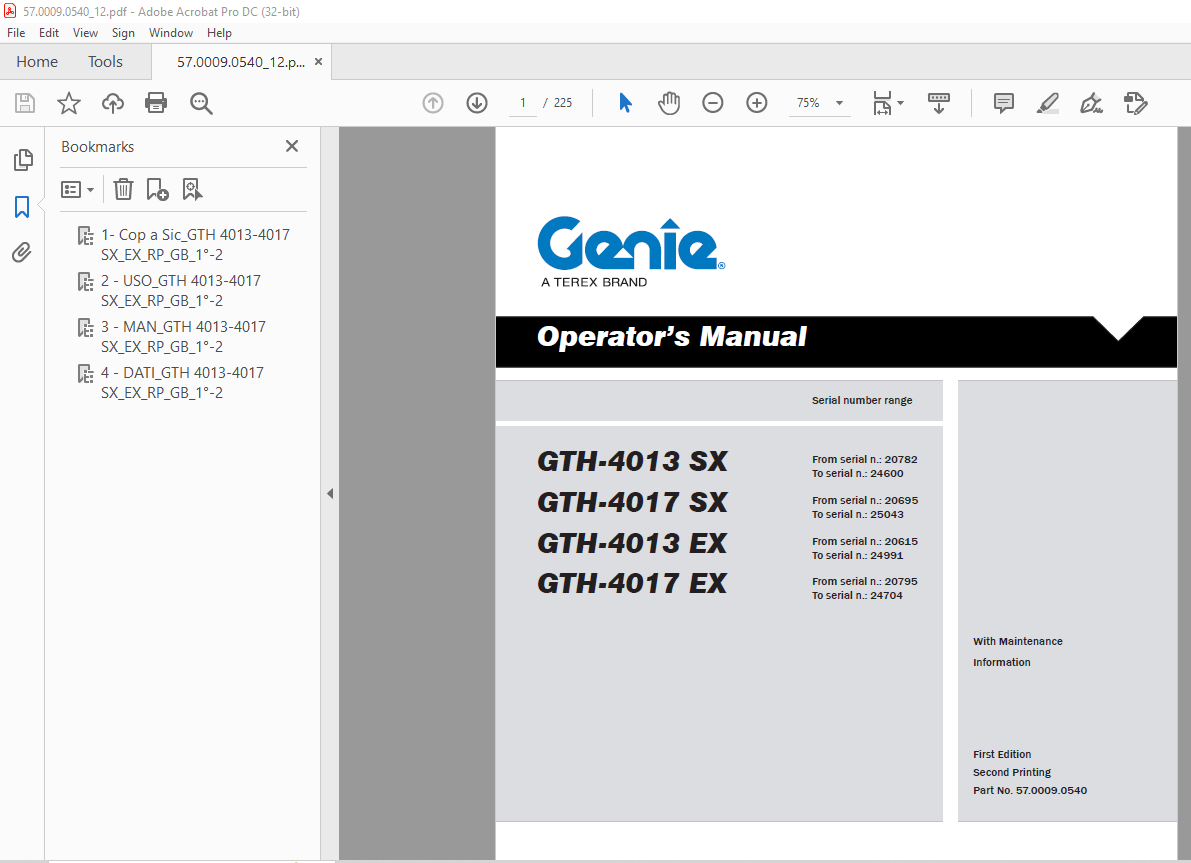Add document to starred favorites
Image resolution: width=1191 pixels, height=863 pixels.
coord(69,103)
